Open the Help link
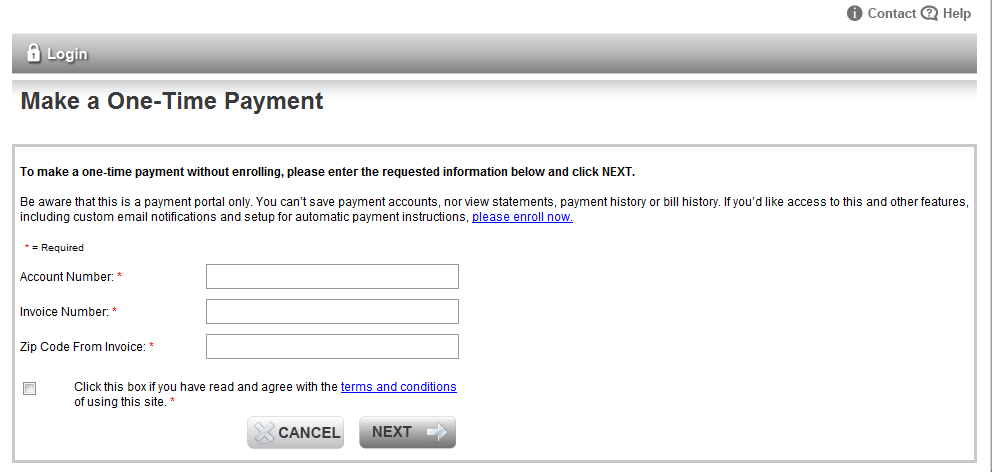 point(957,13)
